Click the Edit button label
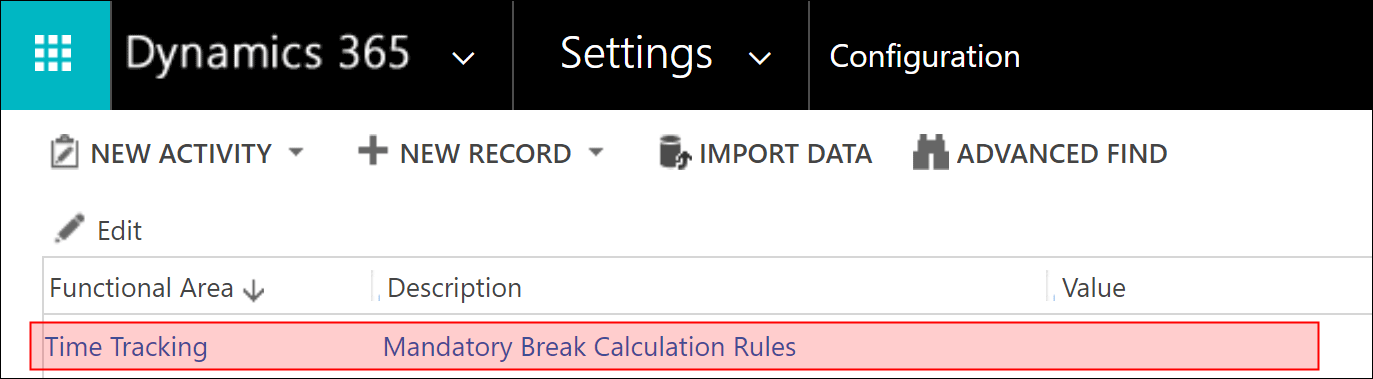The height and width of the screenshot is (379, 1373). click(x=119, y=231)
